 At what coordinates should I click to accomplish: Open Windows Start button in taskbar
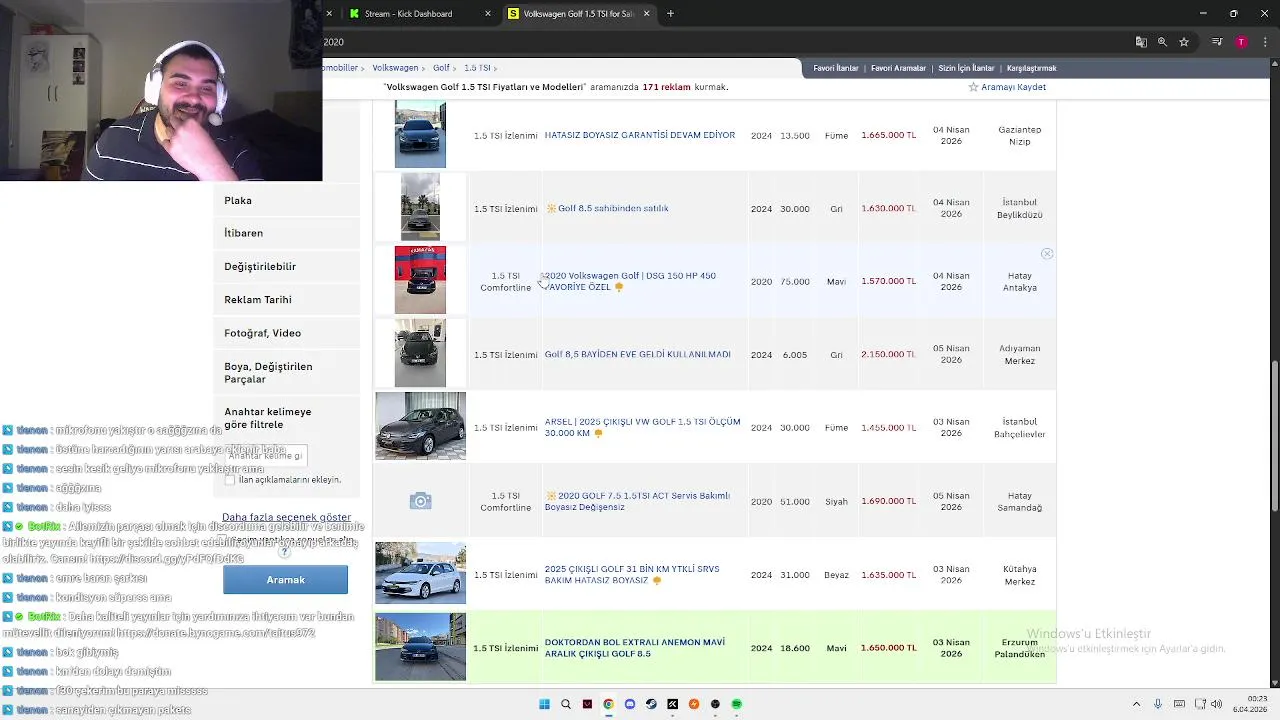[544, 704]
